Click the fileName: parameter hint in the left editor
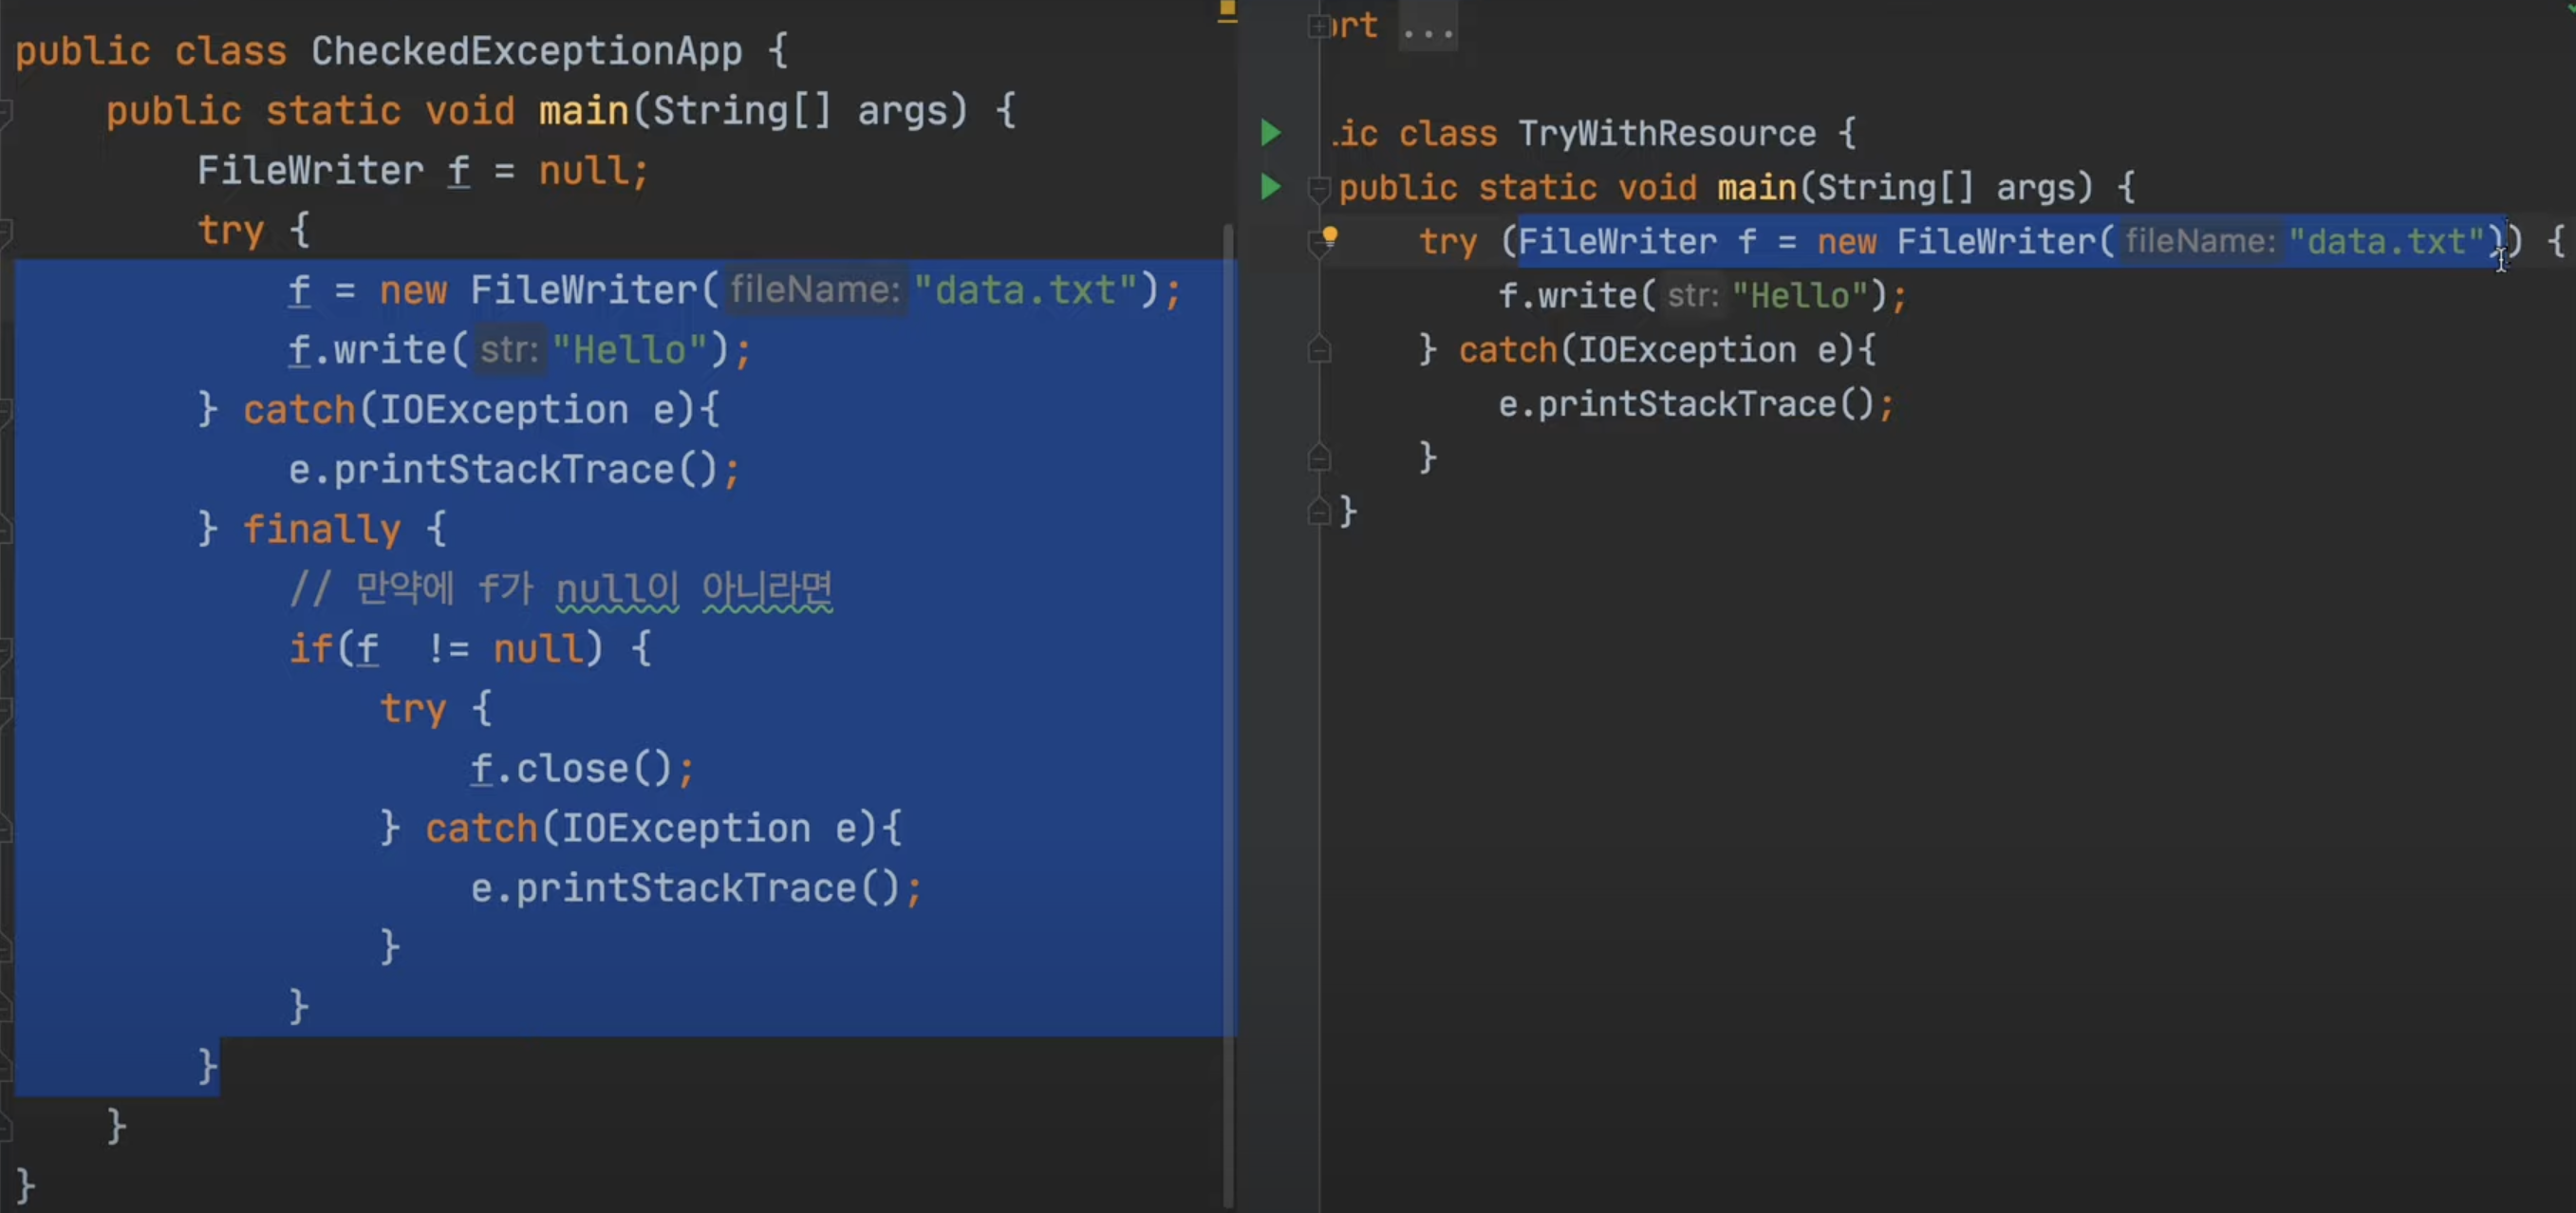This screenshot has width=2576, height=1213. (x=815, y=290)
